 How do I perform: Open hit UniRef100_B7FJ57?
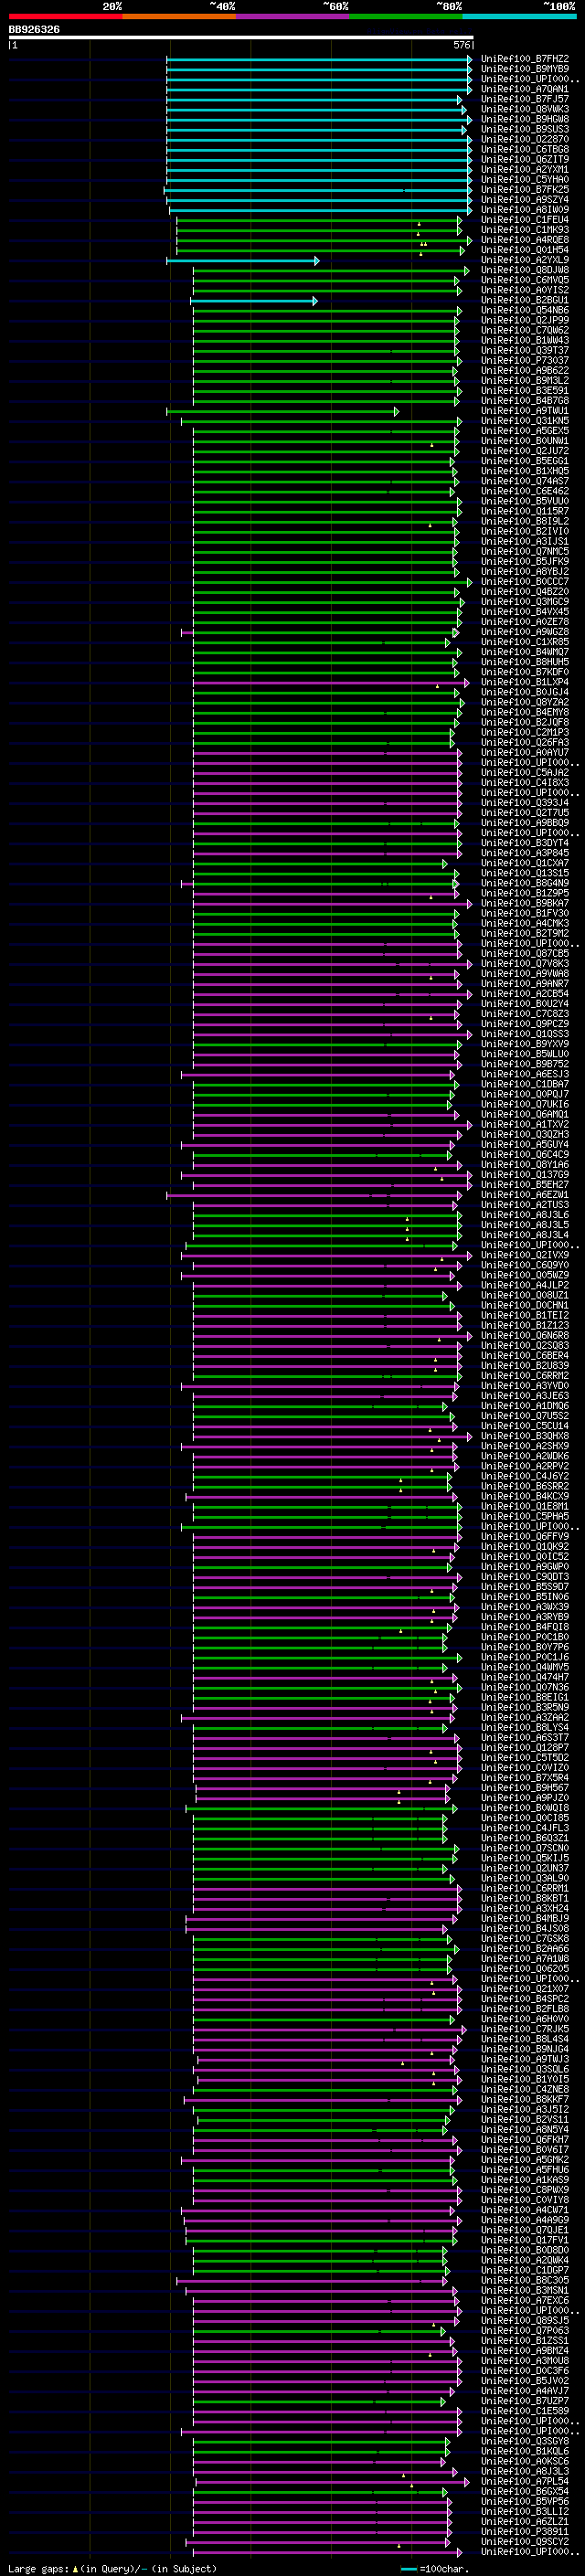click(525, 99)
